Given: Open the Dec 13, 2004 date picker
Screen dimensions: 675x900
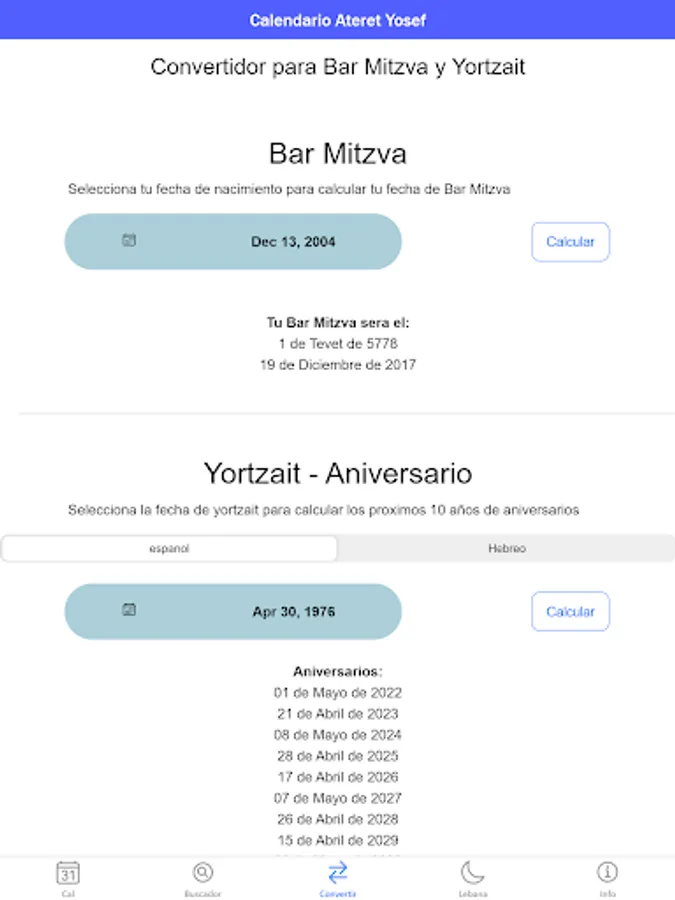Looking at the screenshot, I should click(233, 242).
